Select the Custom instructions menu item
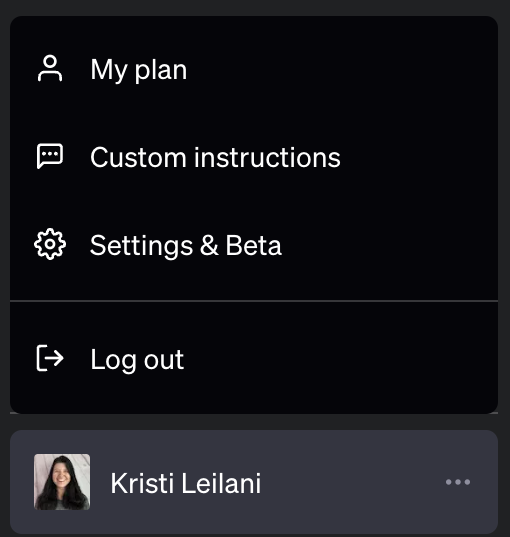This screenshot has height=537, width=510. [254, 157]
